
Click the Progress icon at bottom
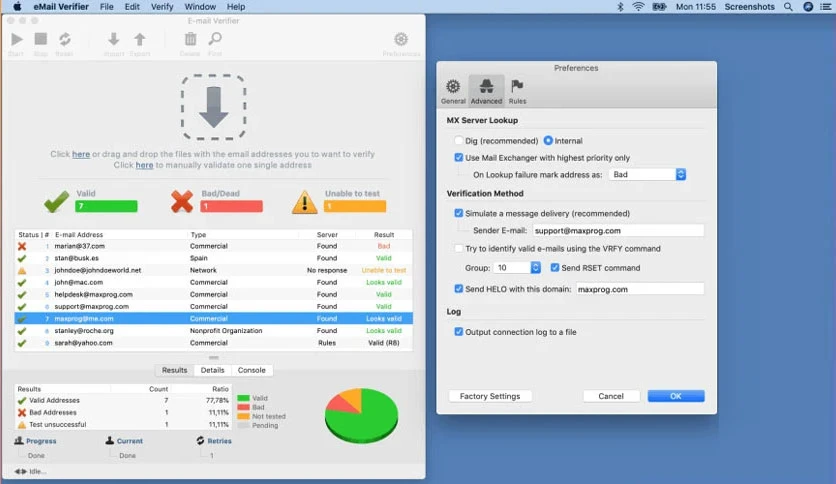(x=19, y=440)
